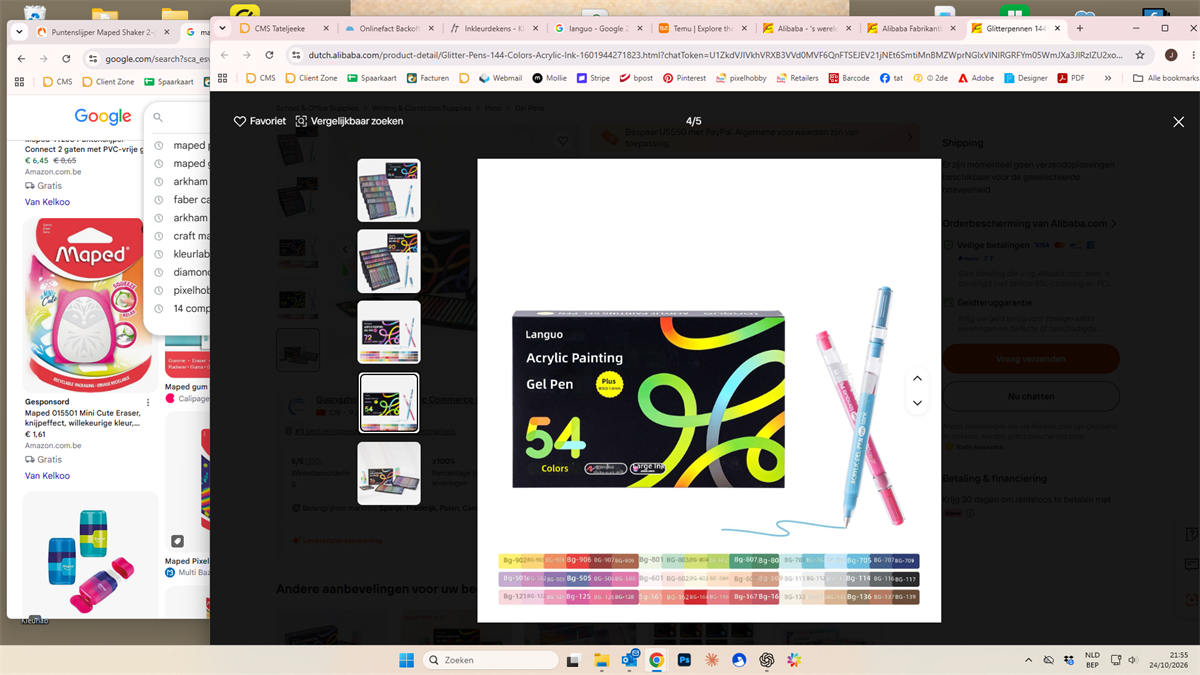Open the Windows Start menu
Viewport: 1200px width, 675px height.
pyautogui.click(x=407, y=660)
